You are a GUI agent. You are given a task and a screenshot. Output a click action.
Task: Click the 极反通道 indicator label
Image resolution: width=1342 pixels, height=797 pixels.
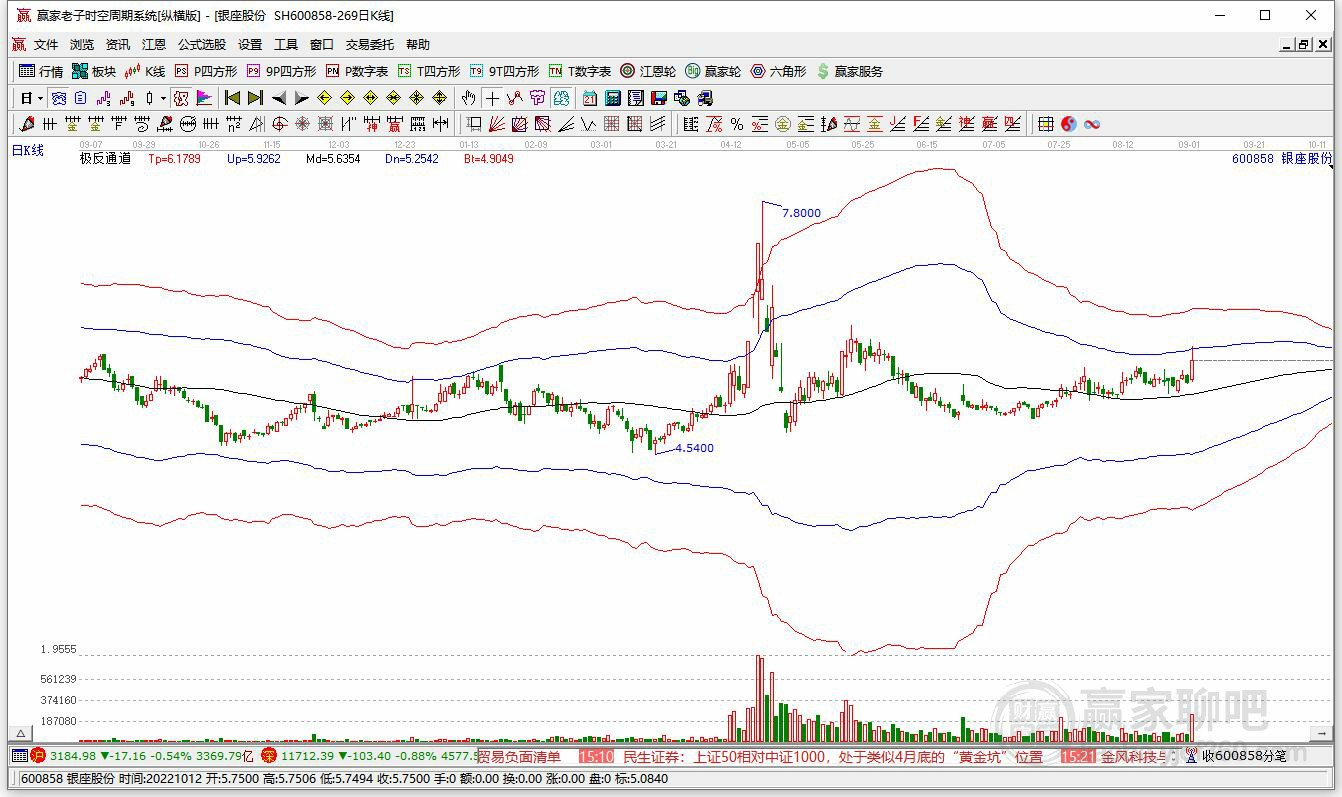105,158
